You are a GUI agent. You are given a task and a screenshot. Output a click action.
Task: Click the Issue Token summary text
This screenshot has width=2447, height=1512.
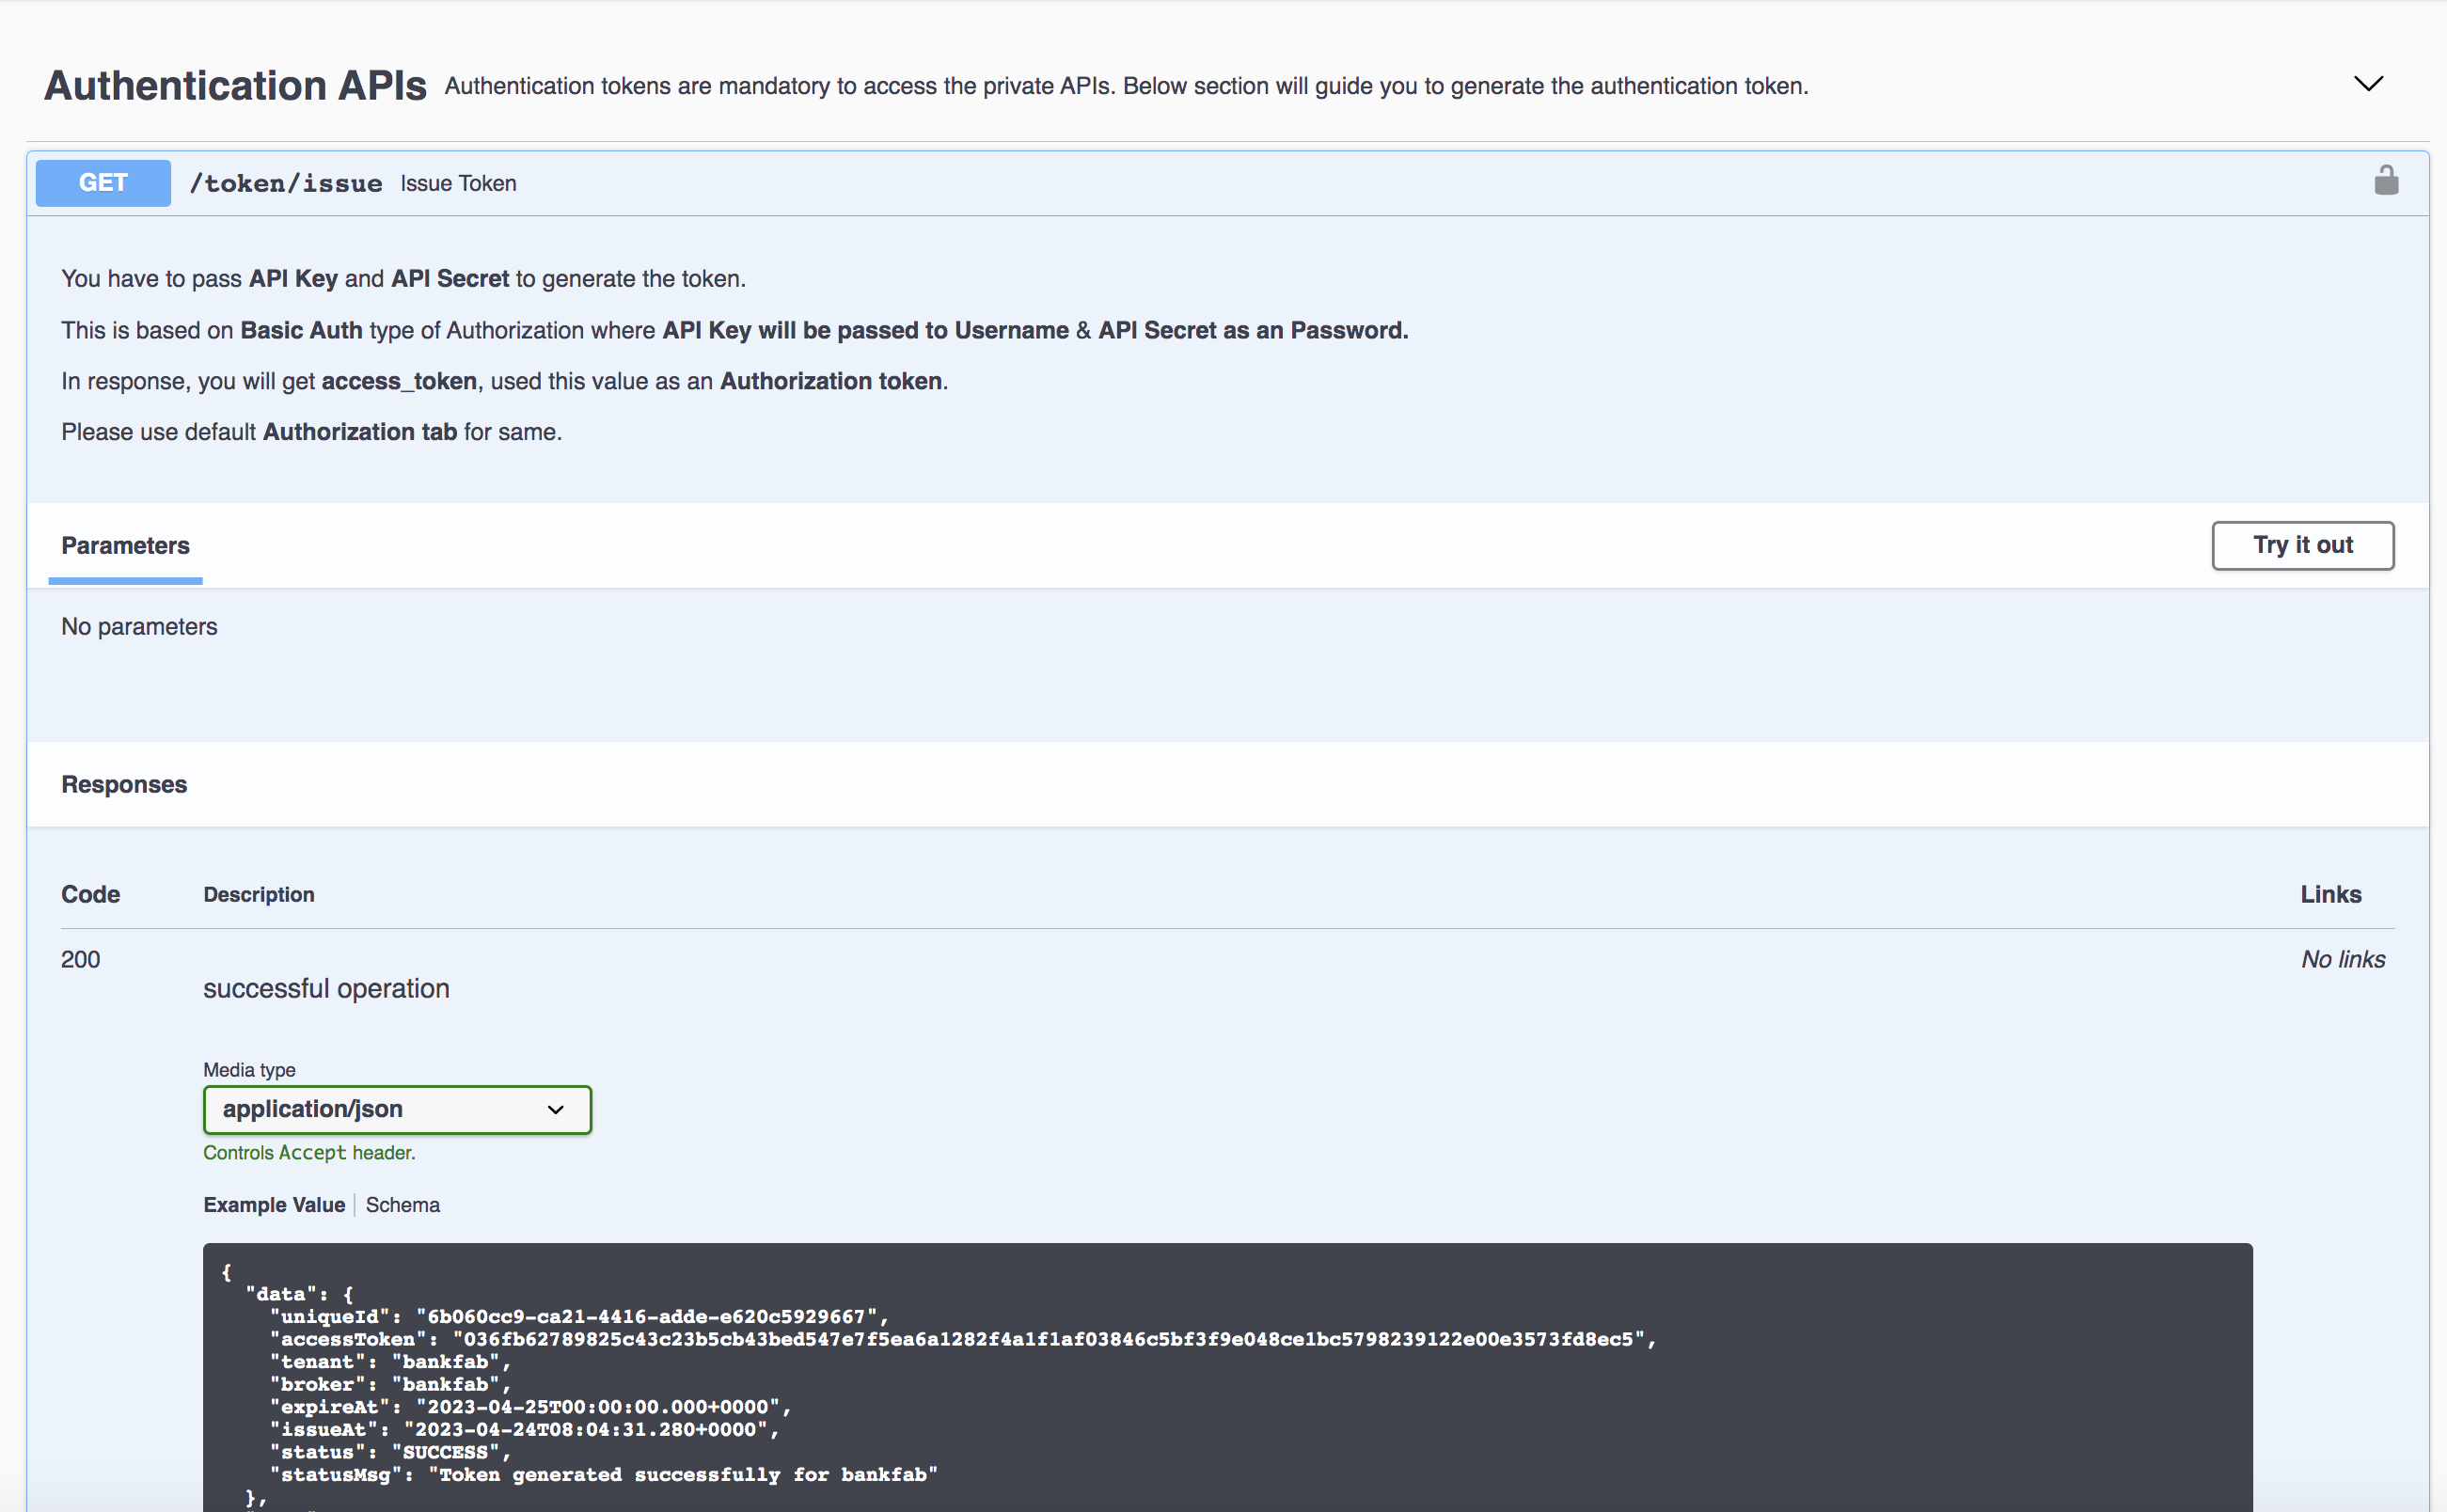pos(458,184)
